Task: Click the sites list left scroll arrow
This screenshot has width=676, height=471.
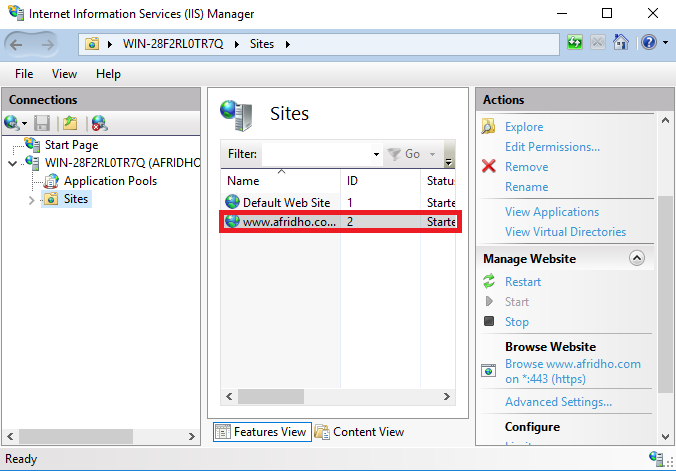Action: pyautogui.click(x=229, y=397)
